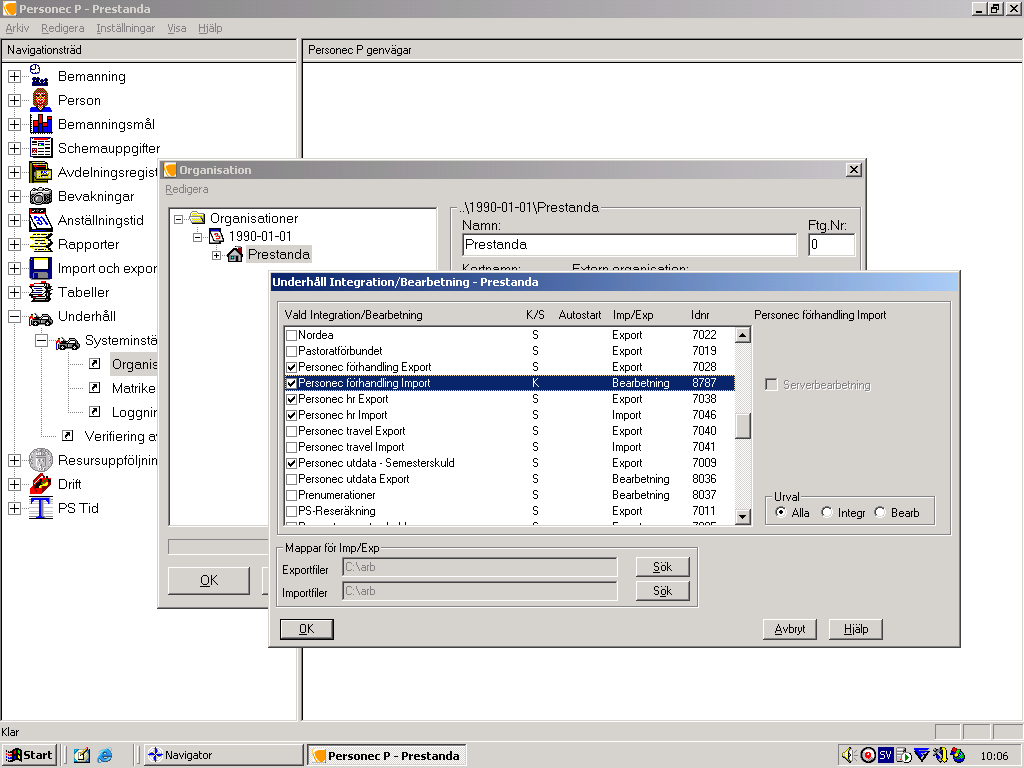Confirm Underhåll Integration dialog with OK
Image resolution: width=1024 pixels, height=768 pixels.
pyautogui.click(x=306, y=629)
